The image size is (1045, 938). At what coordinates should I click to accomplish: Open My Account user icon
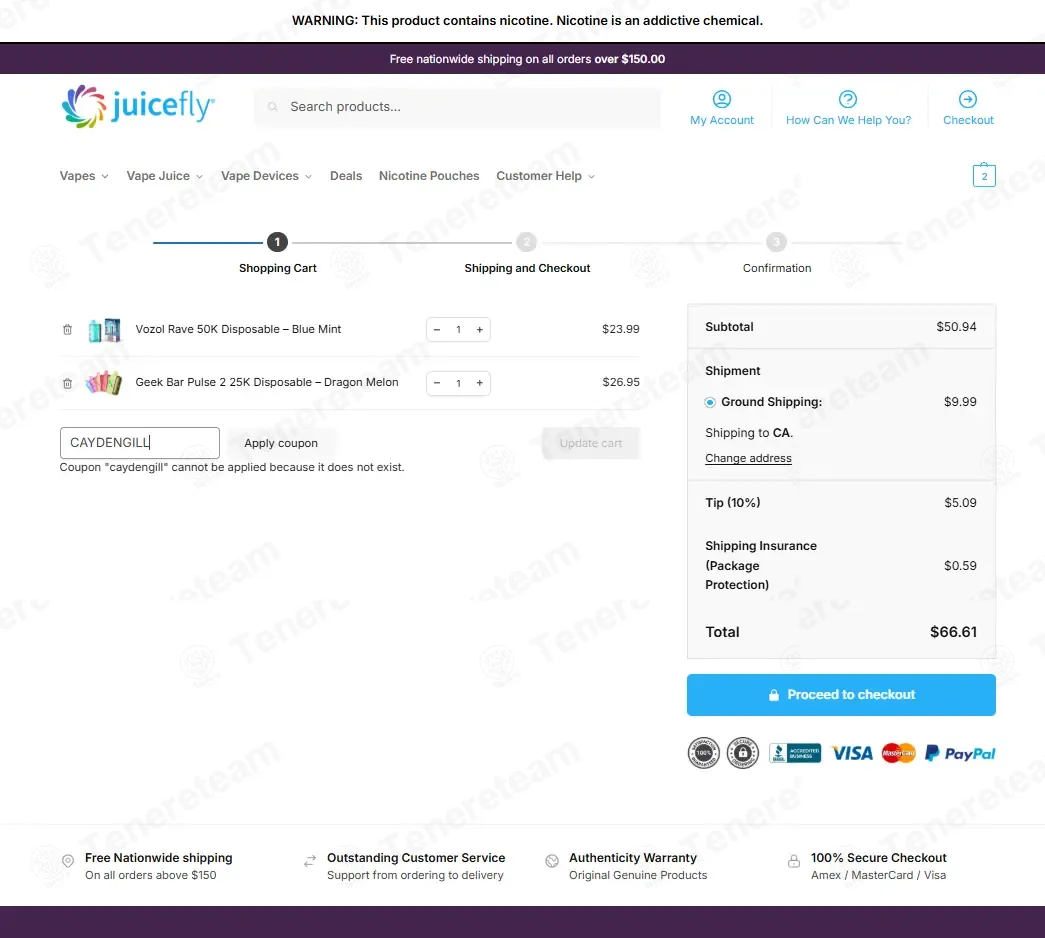click(x=722, y=99)
